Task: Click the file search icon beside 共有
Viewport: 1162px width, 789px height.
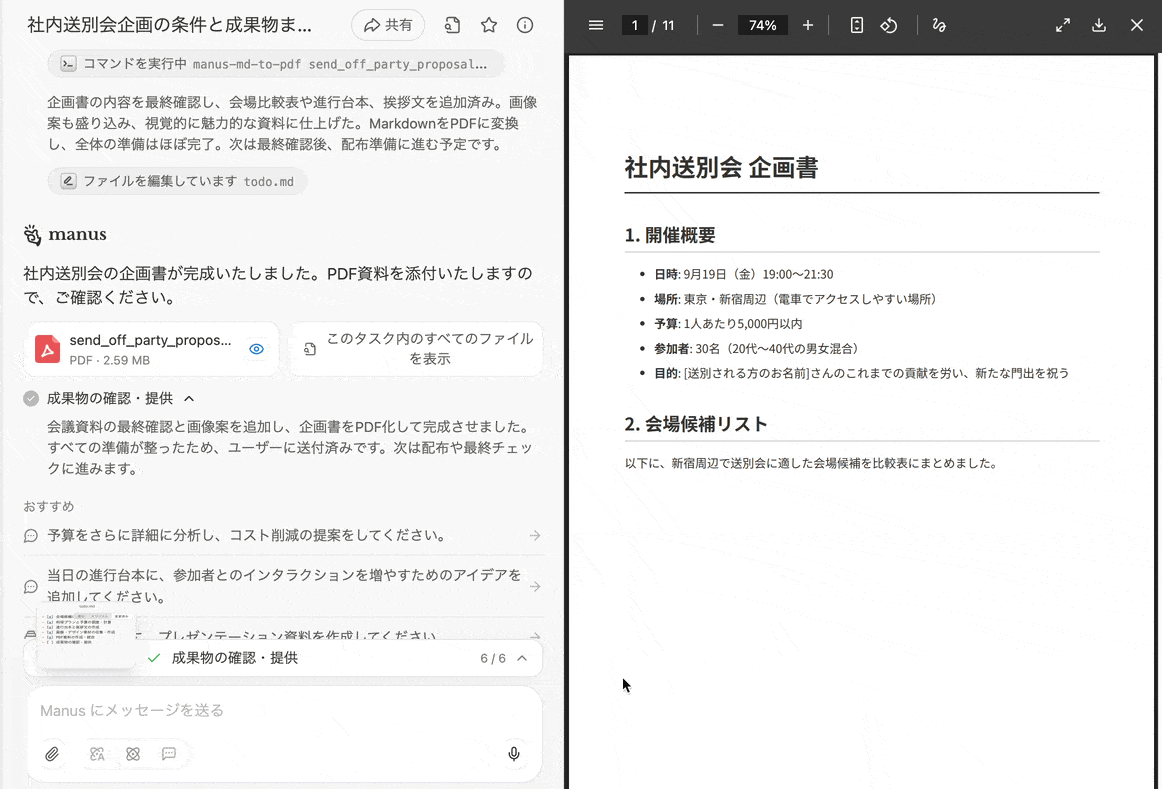Action: point(452,25)
